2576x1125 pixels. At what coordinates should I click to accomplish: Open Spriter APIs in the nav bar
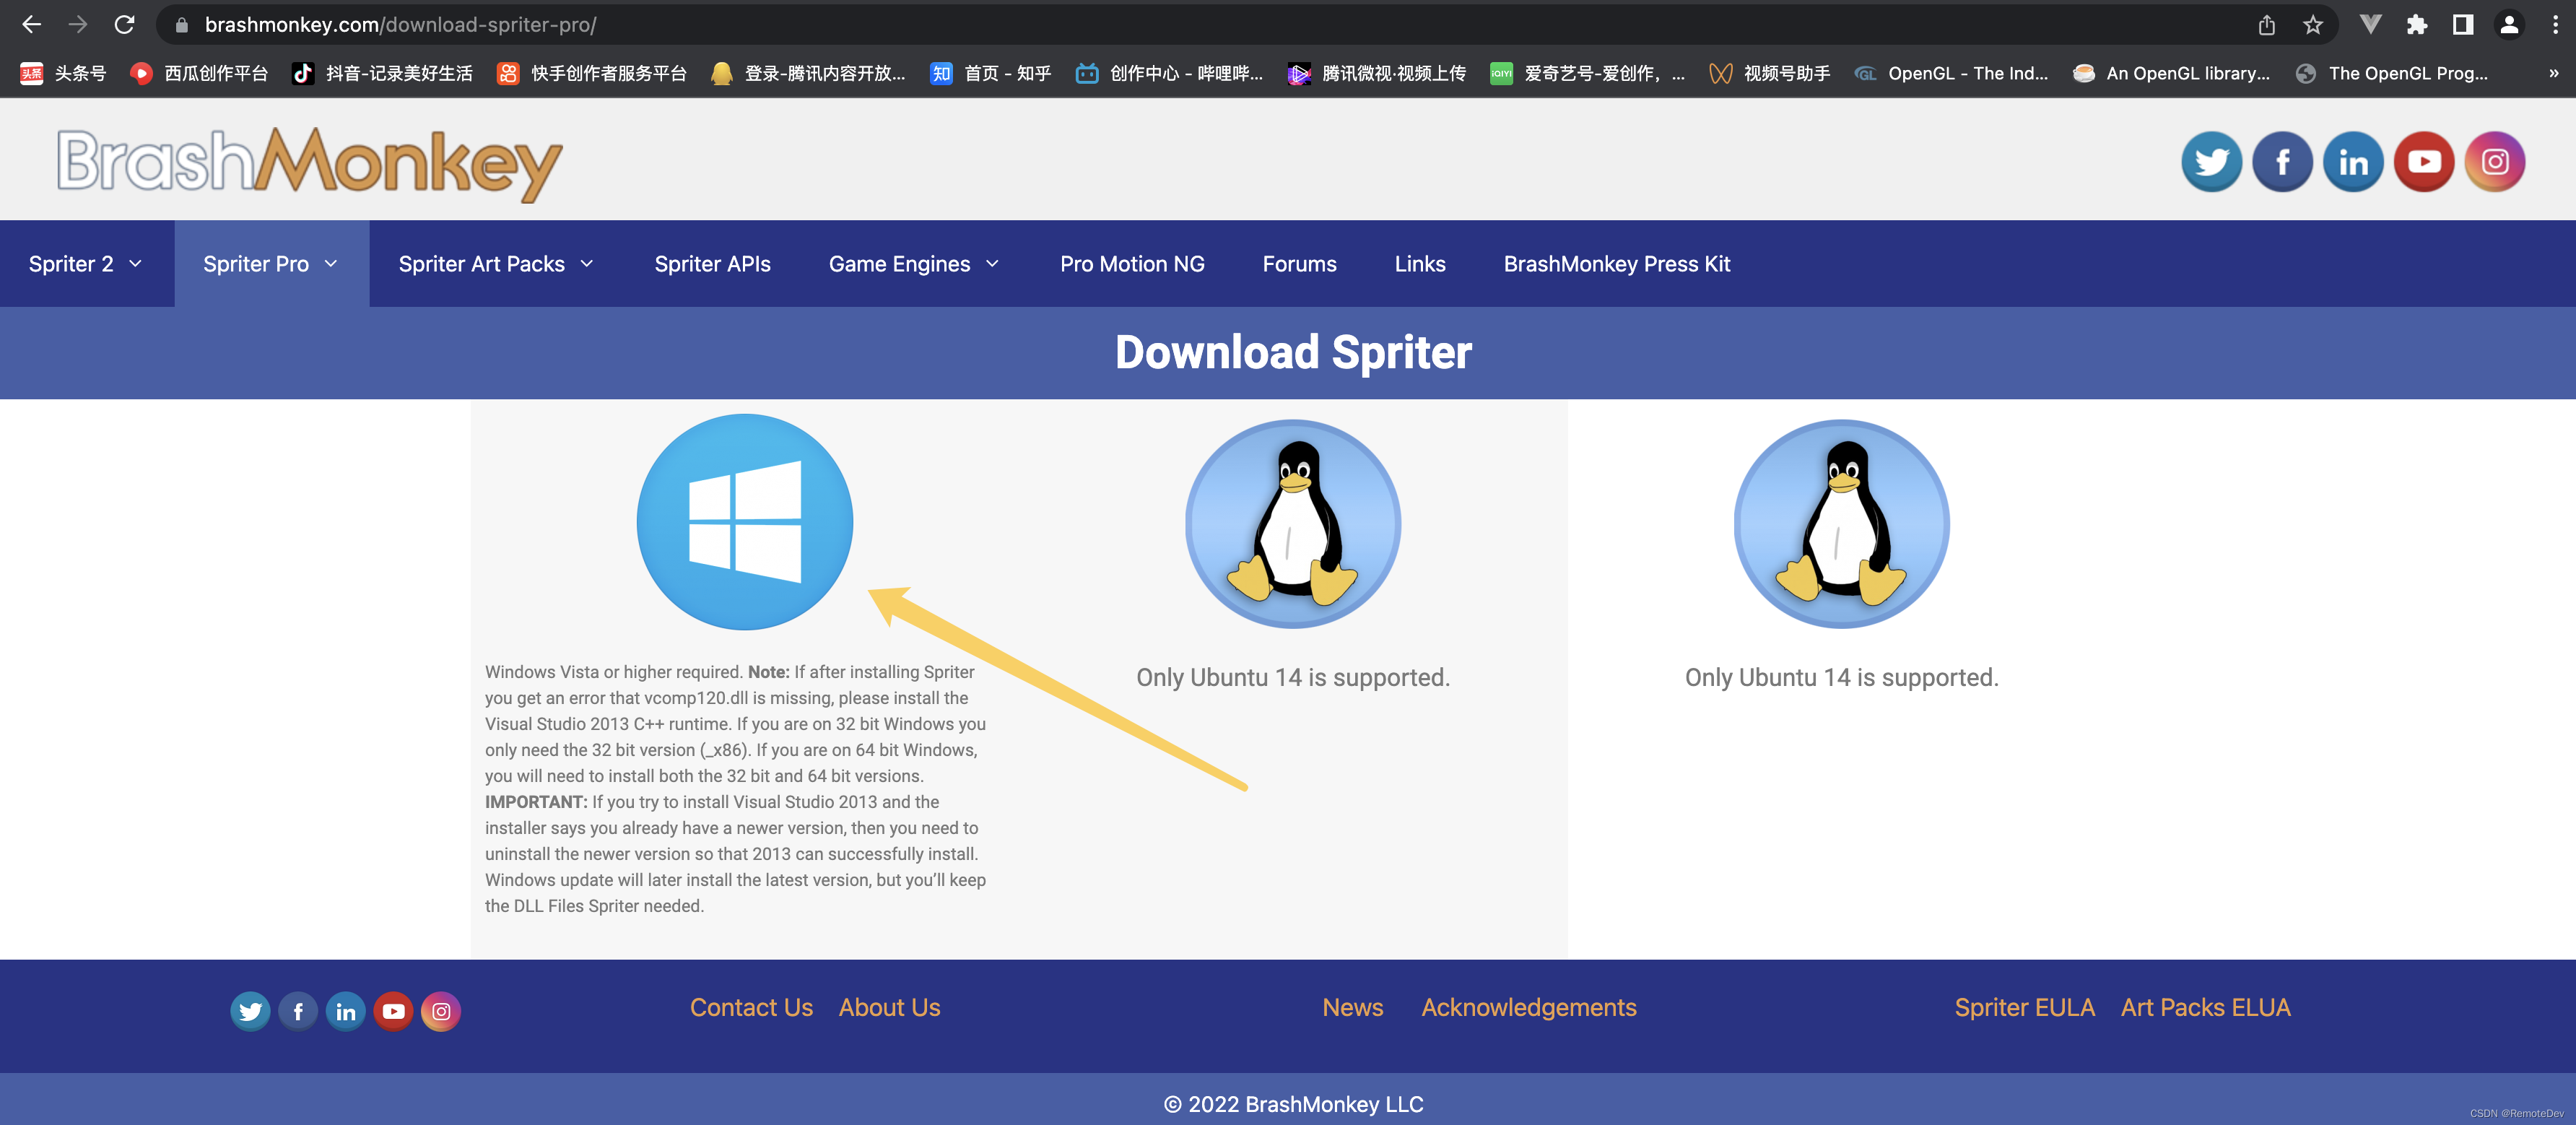[x=712, y=264]
